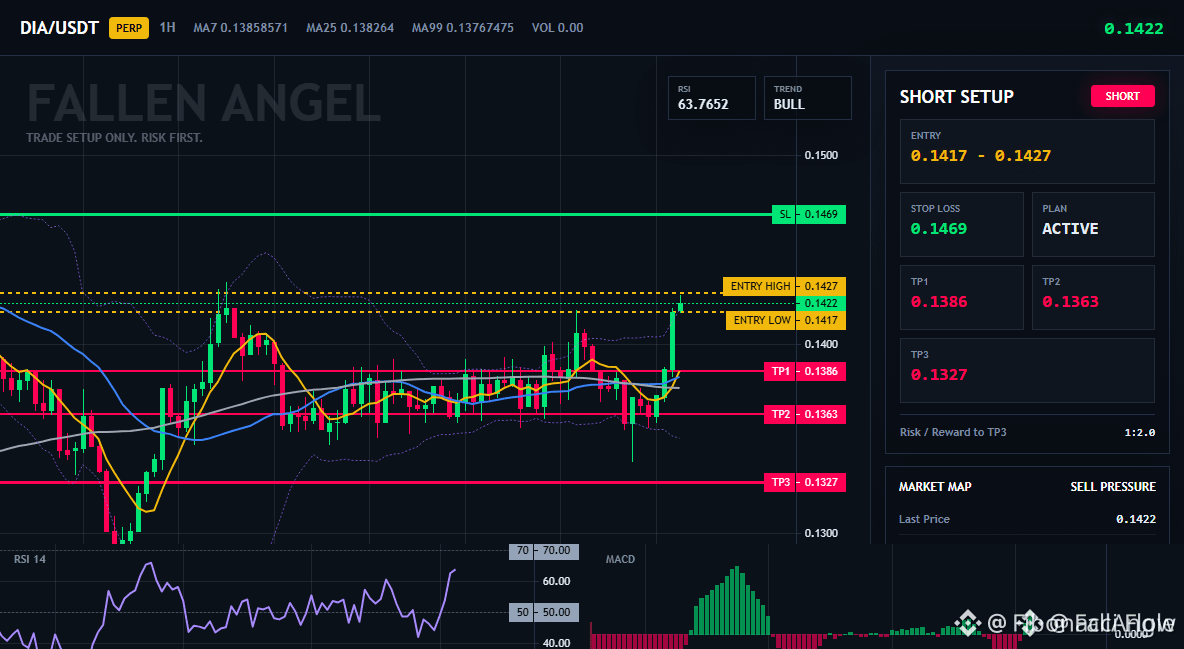Click the green SL 0.1469 chart marker

click(x=809, y=215)
